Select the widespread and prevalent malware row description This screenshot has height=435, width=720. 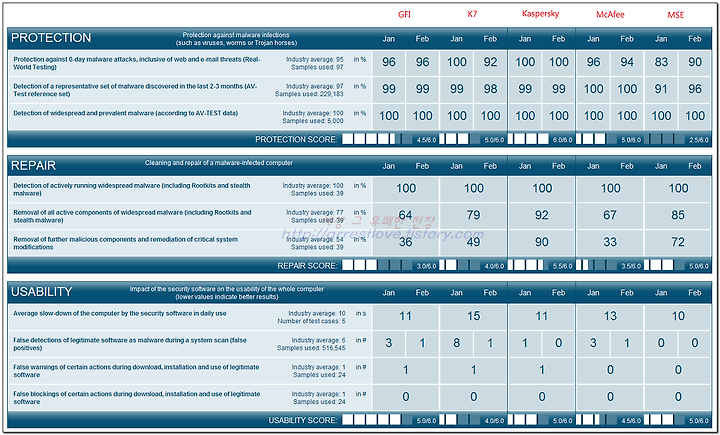tap(126, 113)
